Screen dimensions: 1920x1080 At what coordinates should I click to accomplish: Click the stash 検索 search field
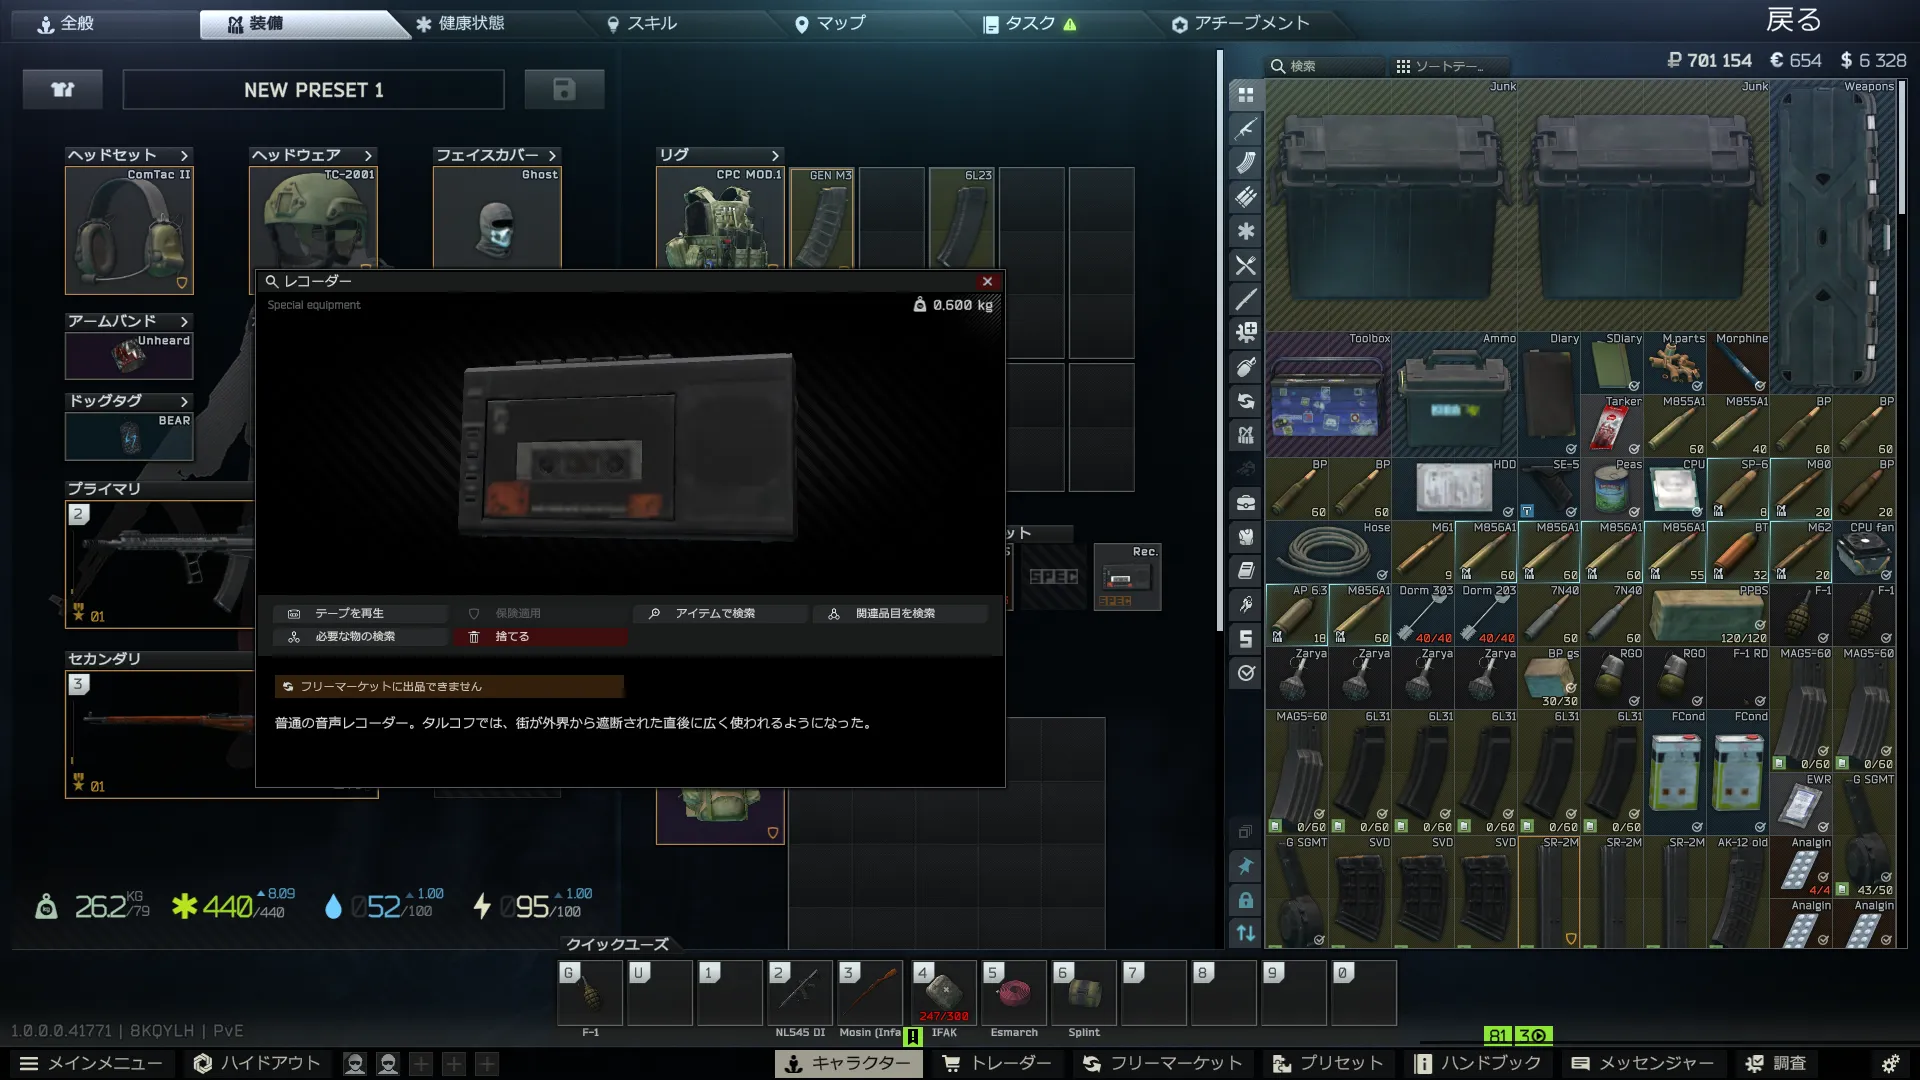[x=1325, y=66]
